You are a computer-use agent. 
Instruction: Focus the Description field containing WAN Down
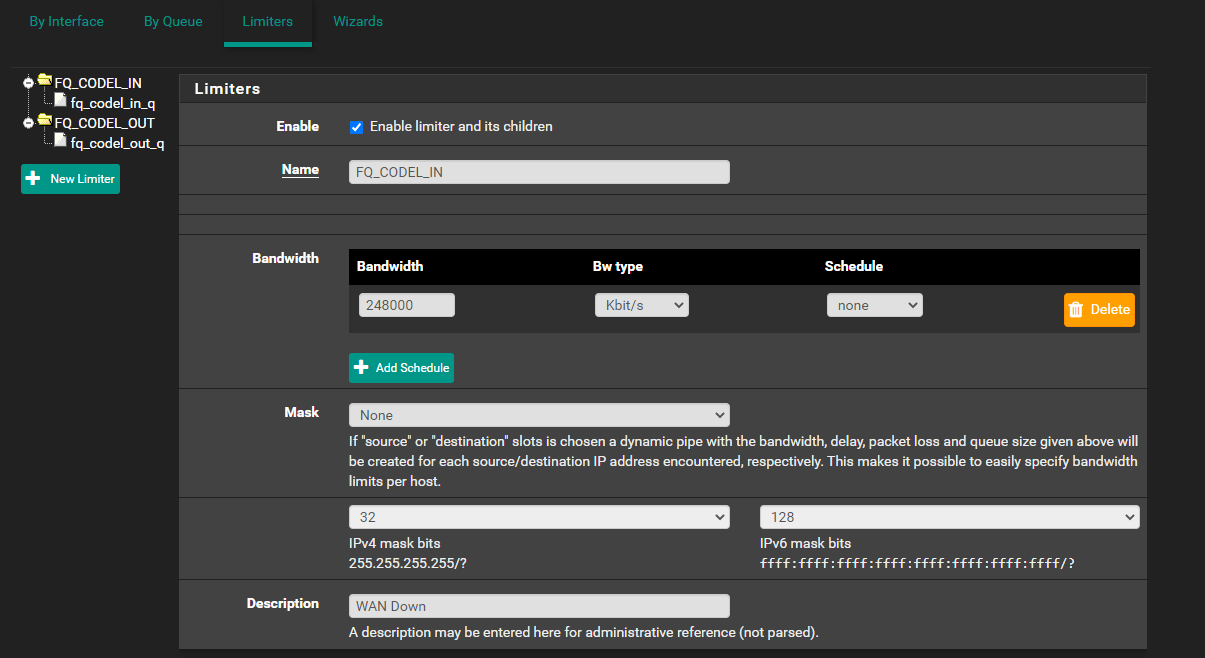(x=539, y=606)
